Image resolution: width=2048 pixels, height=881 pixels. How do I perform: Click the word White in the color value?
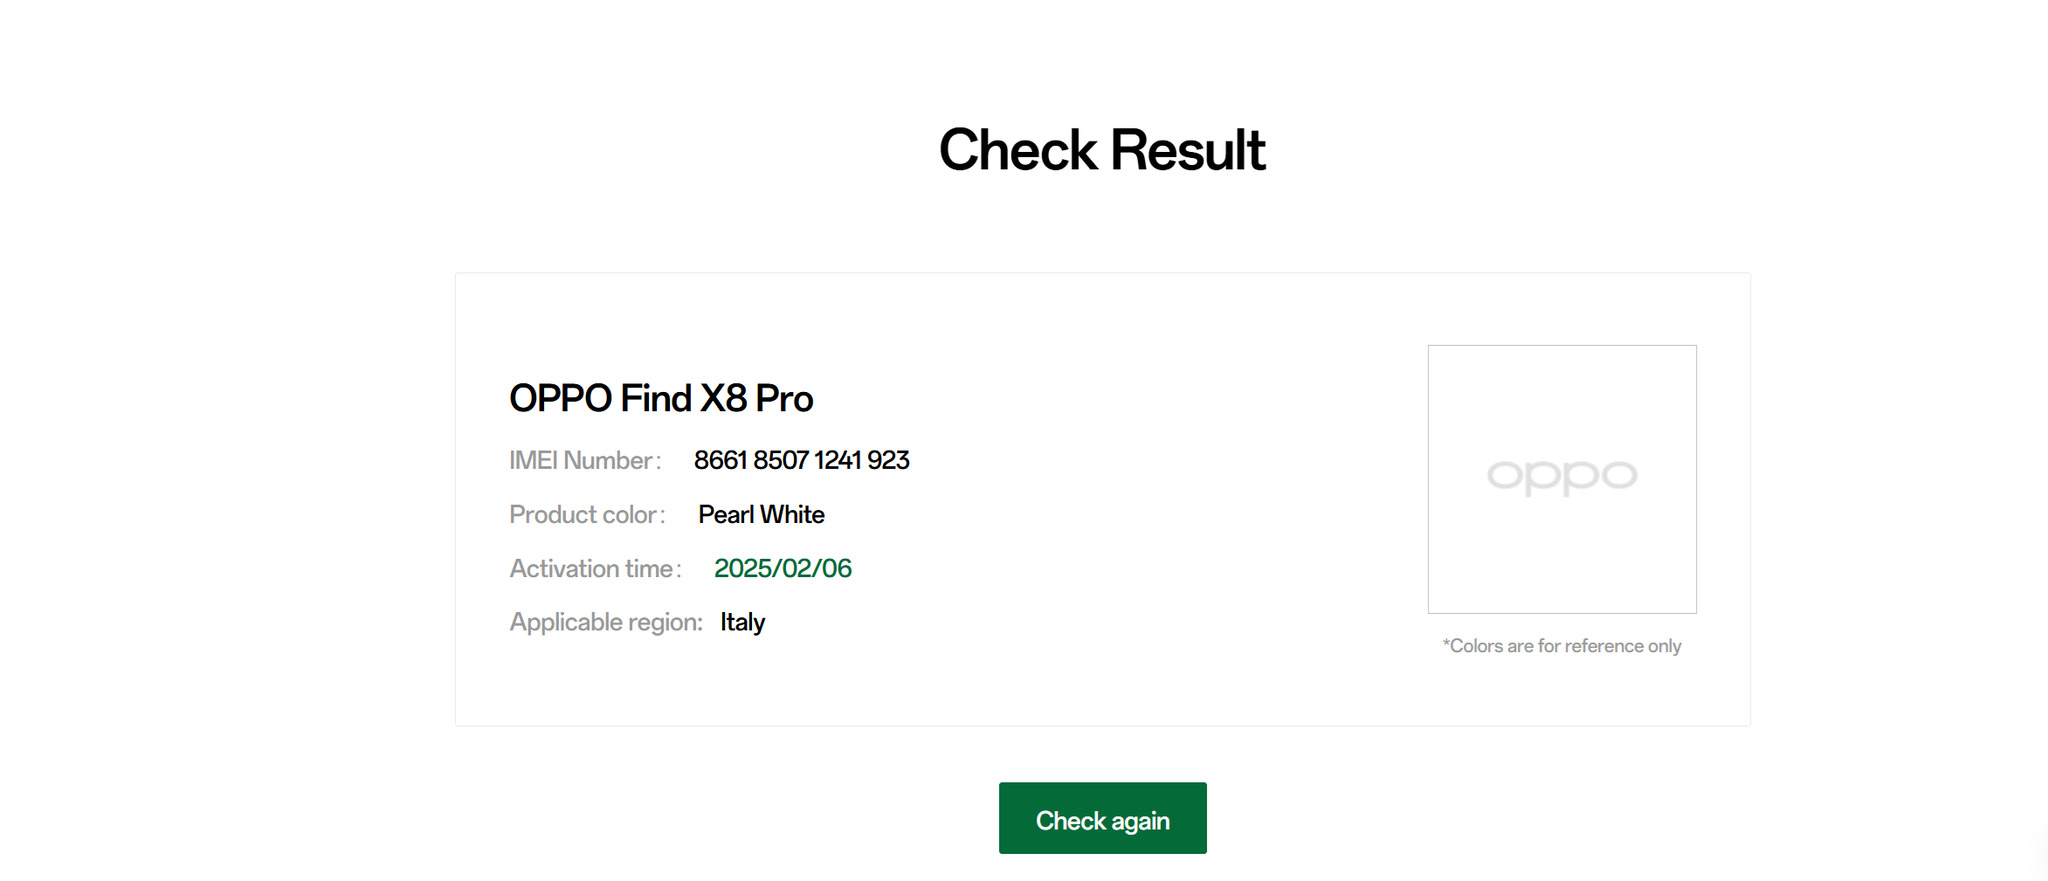coord(792,514)
